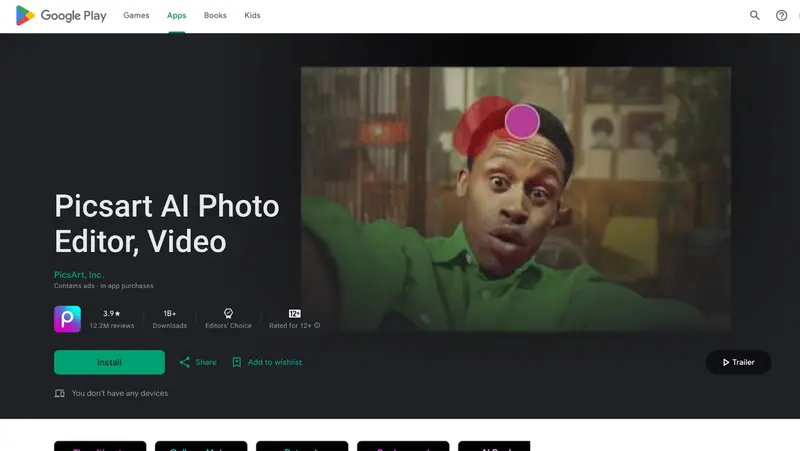Viewport: 800px width, 451px height.
Task: Open content rating info icon
Action: [x=317, y=325]
